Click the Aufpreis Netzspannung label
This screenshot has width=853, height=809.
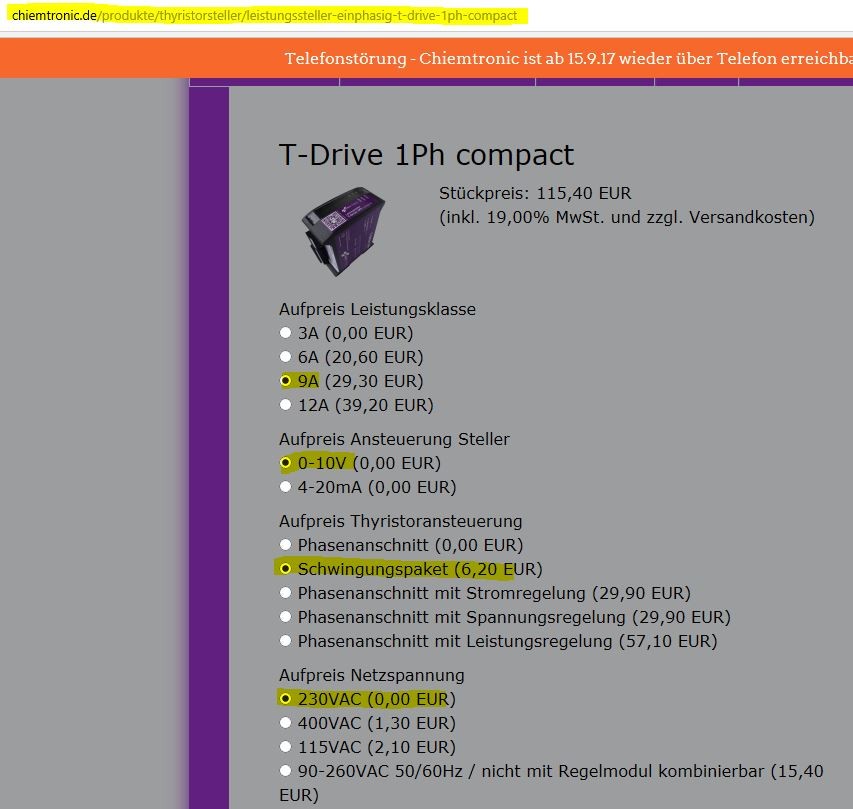coord(372,675)
